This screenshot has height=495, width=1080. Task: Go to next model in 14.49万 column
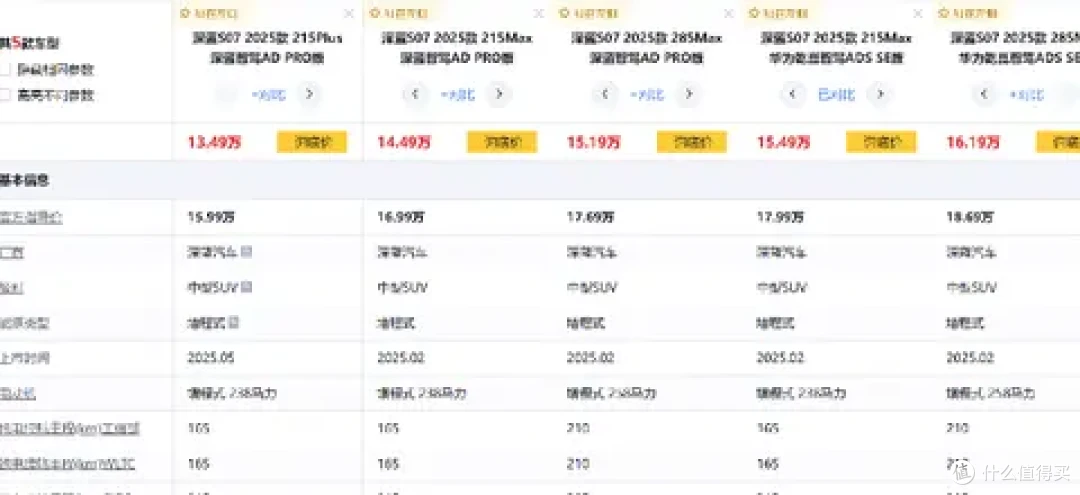pos(499,94)
